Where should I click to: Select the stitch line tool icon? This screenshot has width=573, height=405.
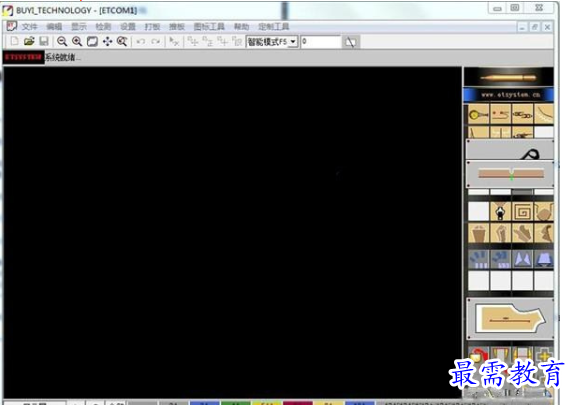click(500, 114)
